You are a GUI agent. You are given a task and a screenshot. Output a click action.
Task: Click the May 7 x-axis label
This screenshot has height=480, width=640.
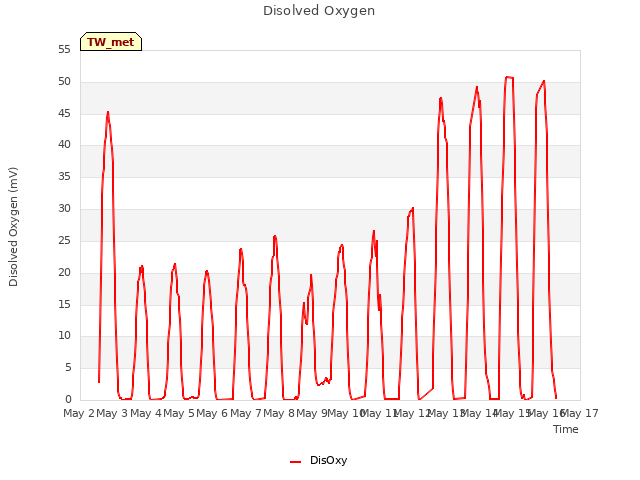pos(246,413)
